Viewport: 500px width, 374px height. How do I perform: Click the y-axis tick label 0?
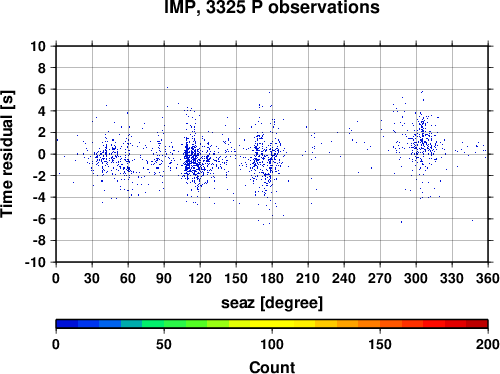(42, 154)
